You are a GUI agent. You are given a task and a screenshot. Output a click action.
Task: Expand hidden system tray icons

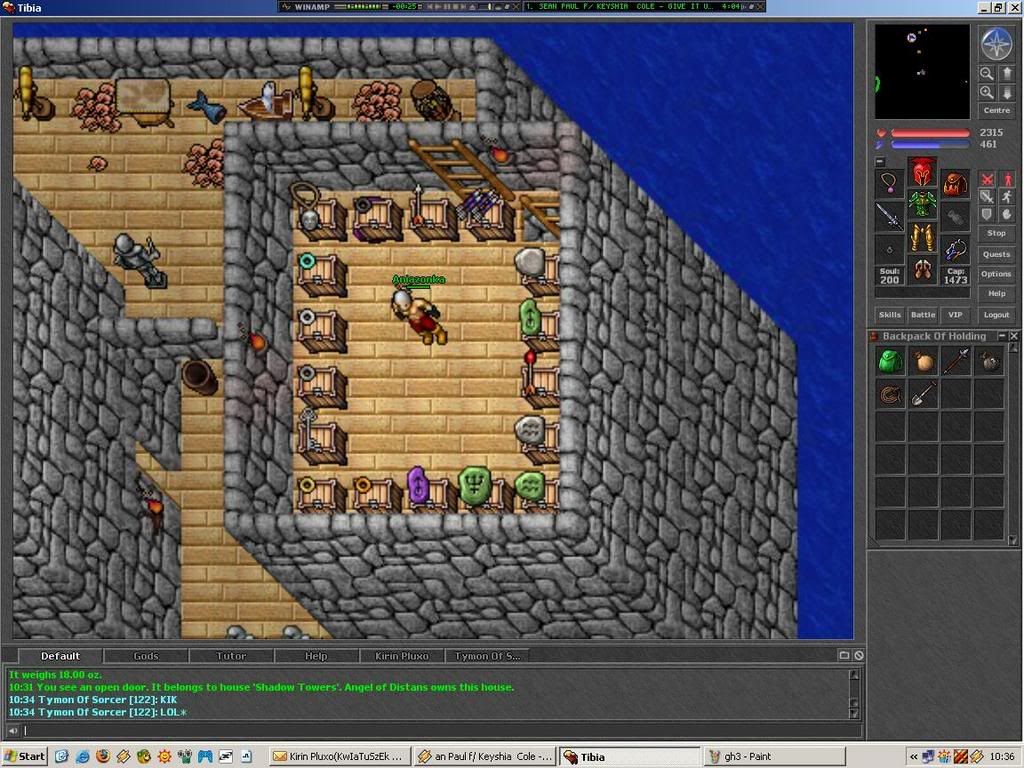(x=914, y=757)
